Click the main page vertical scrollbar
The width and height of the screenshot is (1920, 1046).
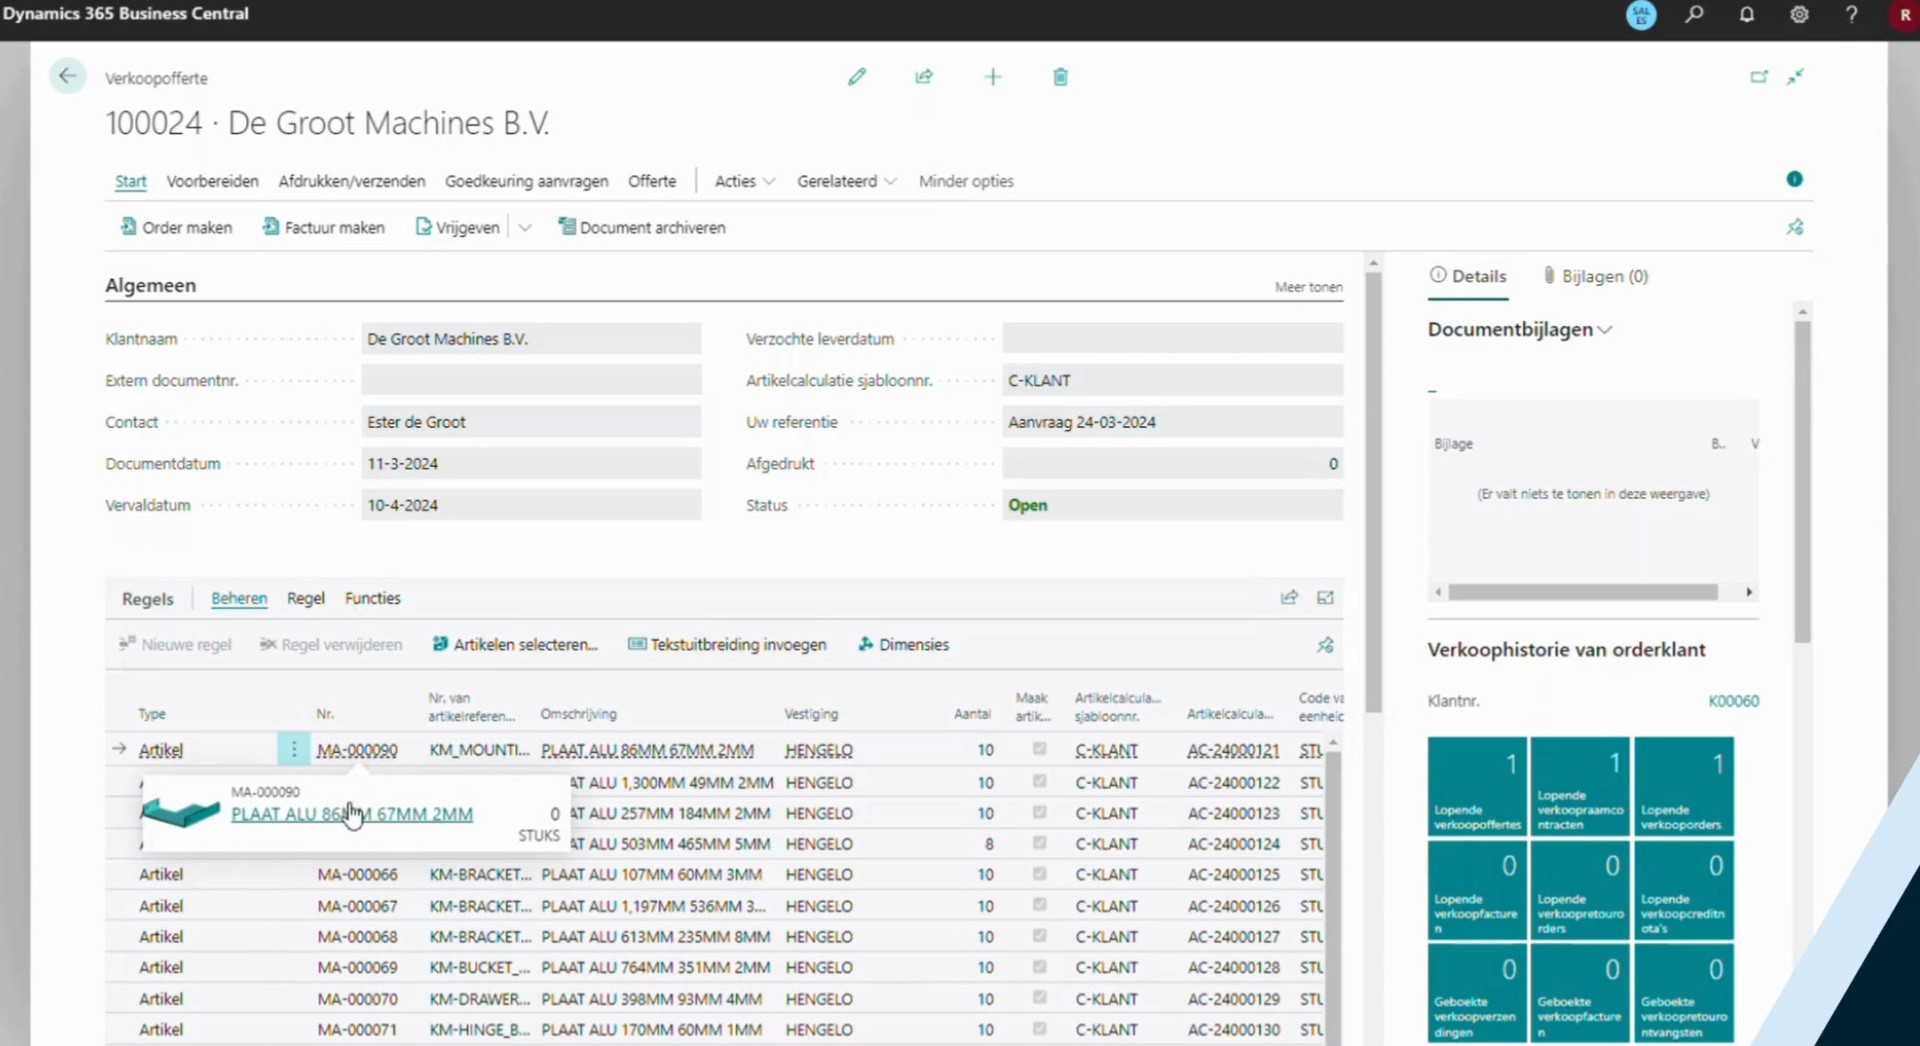point(1373,492)
